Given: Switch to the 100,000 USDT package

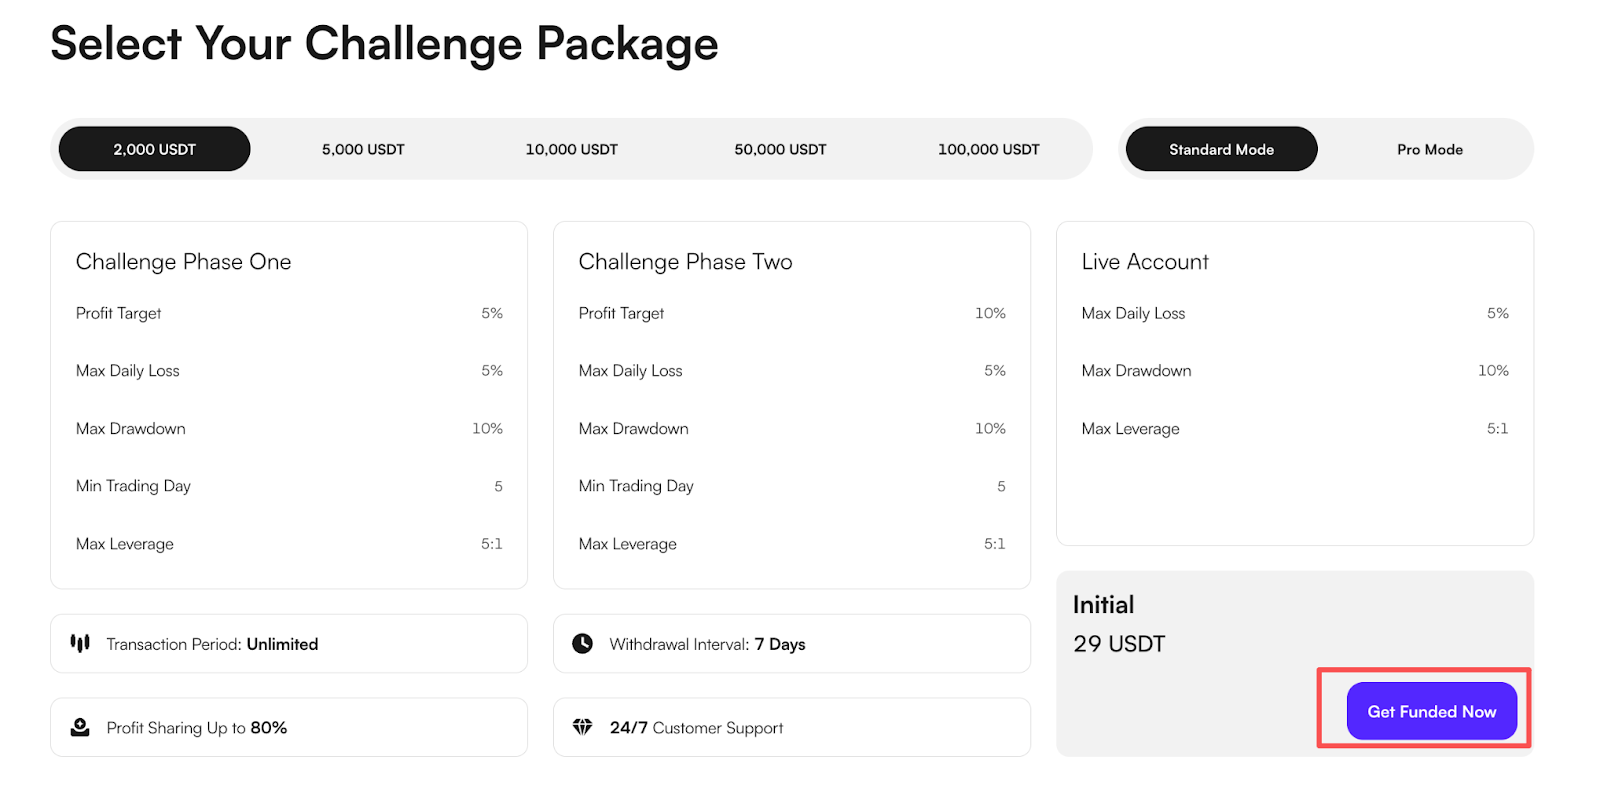Looking at the screenshot, I should (988, 149).
